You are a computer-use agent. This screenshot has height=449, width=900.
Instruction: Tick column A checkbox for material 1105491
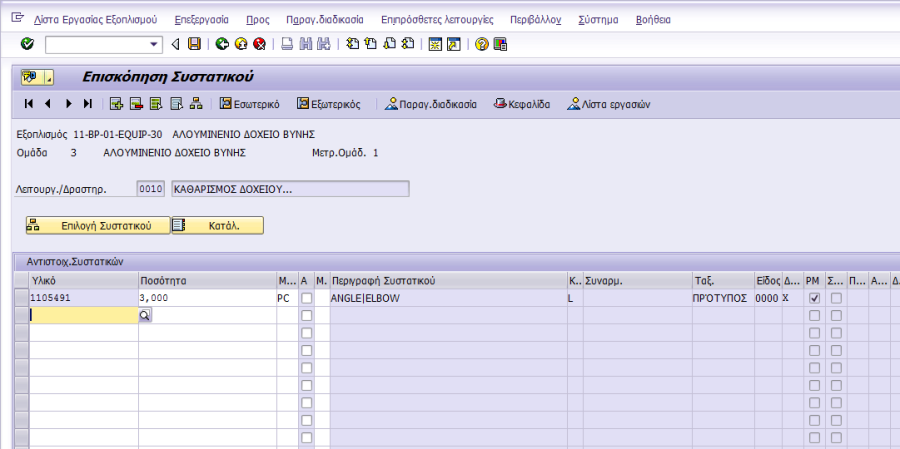[306, 298]
